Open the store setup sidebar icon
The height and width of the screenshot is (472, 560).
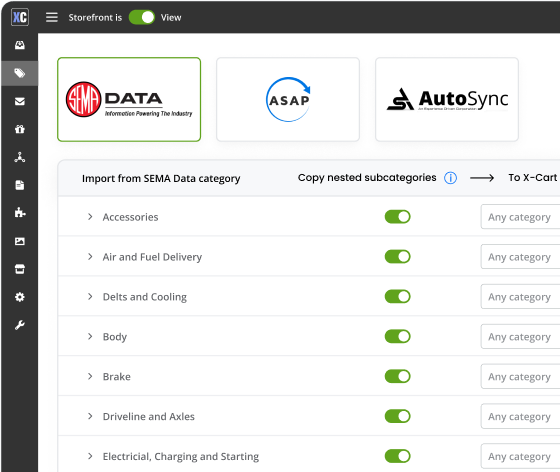click(20, 269)
